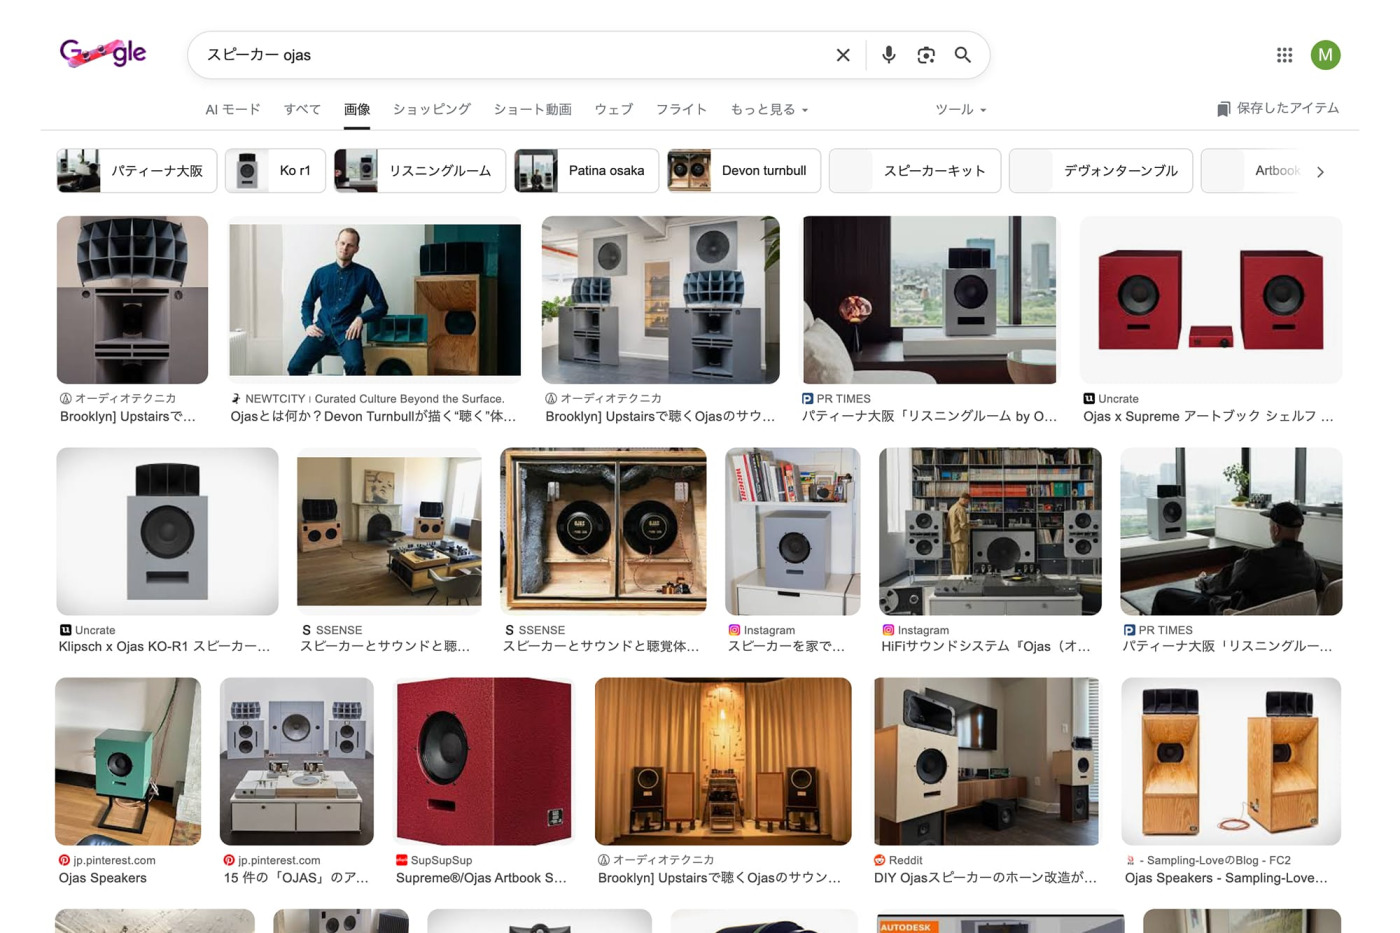1400x933 pixels.
Task: Open the ツール dropdown
Action: click(x=960, y=110)
